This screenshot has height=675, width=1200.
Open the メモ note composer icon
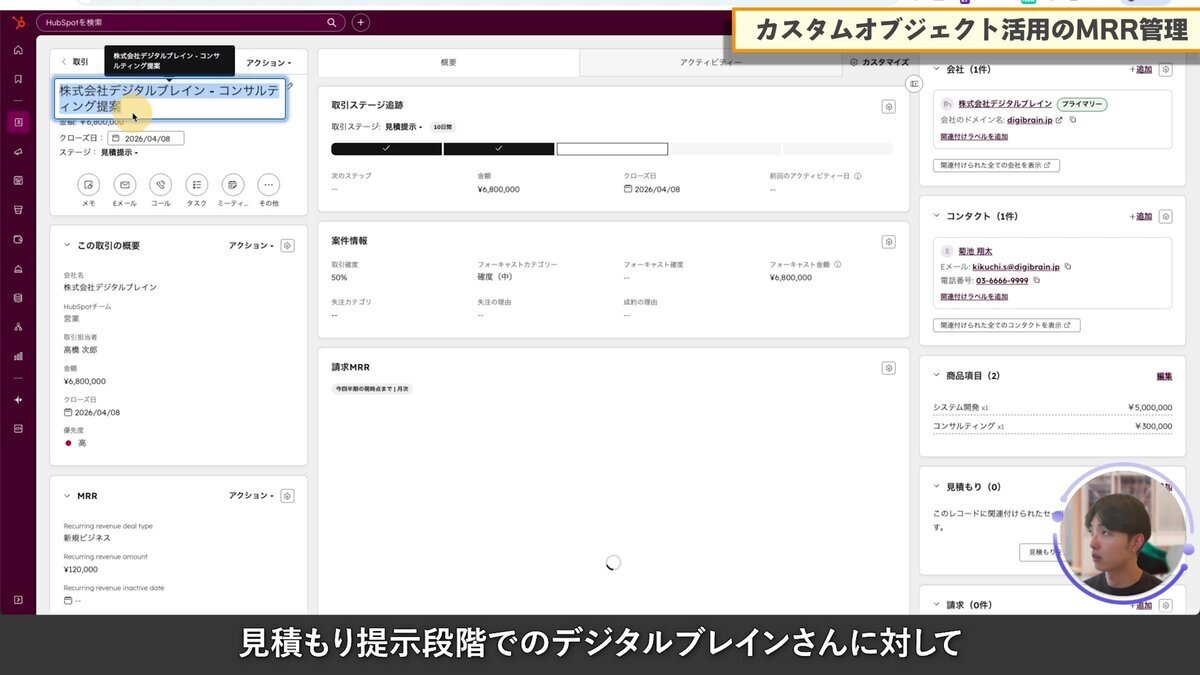(88, 186)
